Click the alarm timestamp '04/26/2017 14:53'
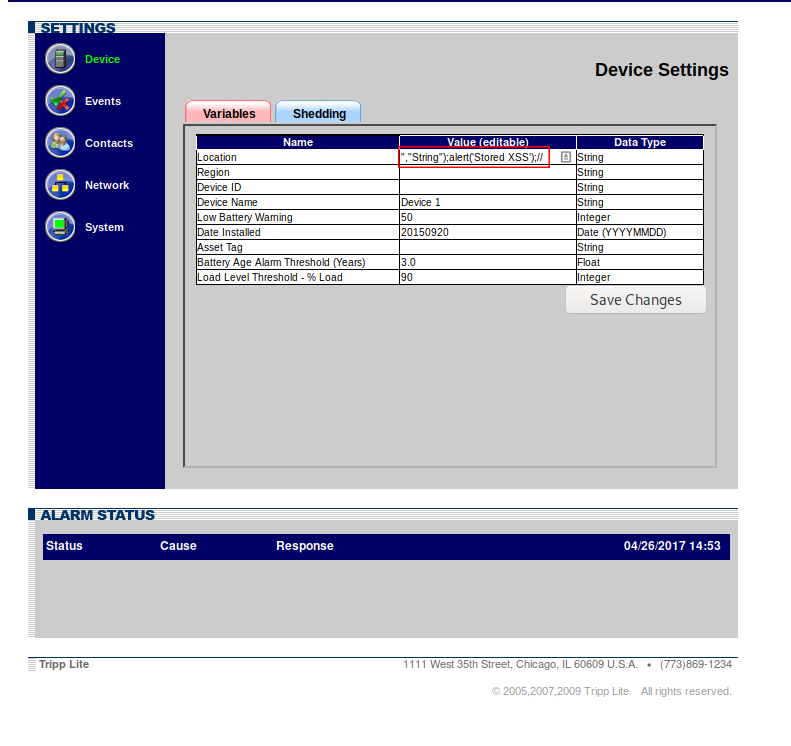 point(672,546)
